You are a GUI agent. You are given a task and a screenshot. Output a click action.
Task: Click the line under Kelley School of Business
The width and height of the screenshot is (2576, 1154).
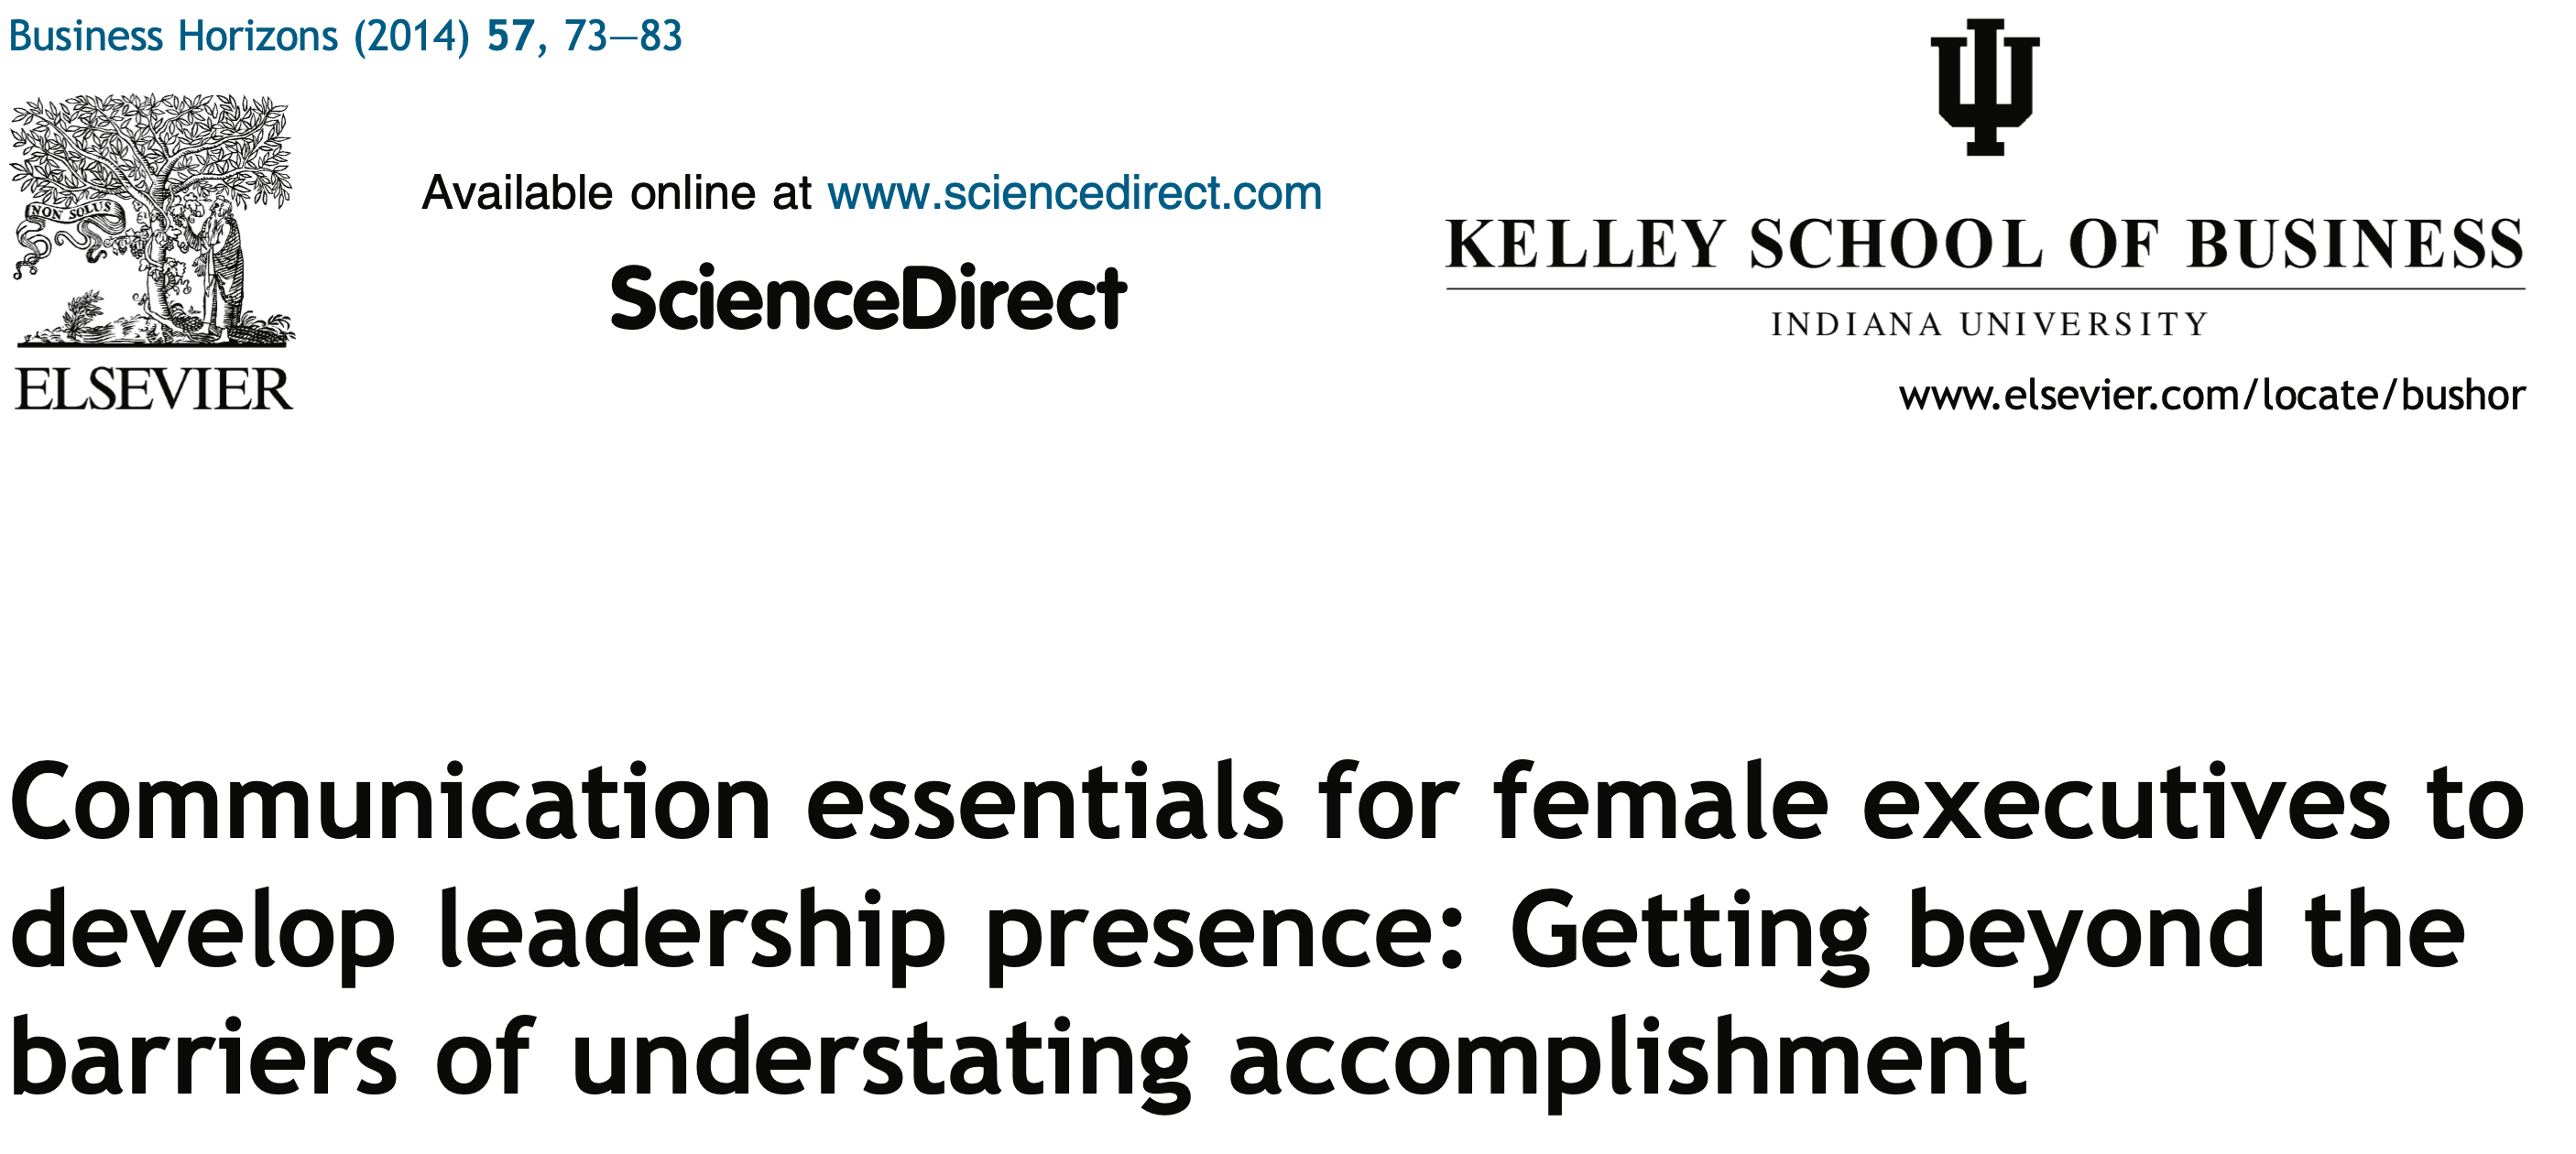point(1984,289)
